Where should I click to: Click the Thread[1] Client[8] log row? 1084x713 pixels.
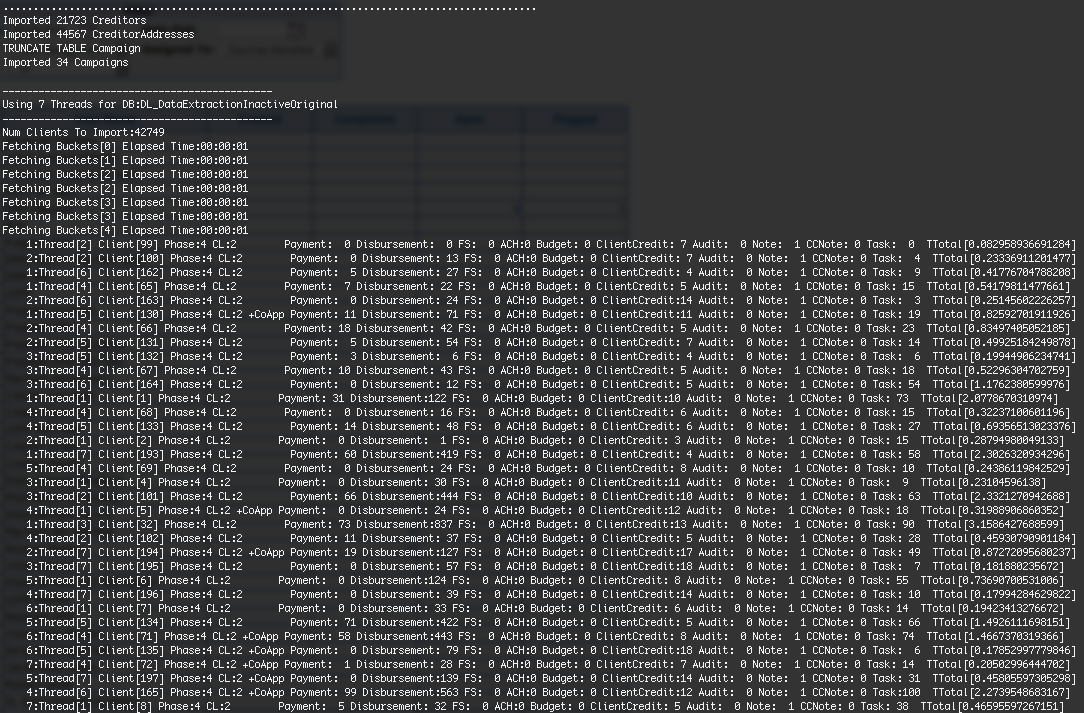[545, 706]
